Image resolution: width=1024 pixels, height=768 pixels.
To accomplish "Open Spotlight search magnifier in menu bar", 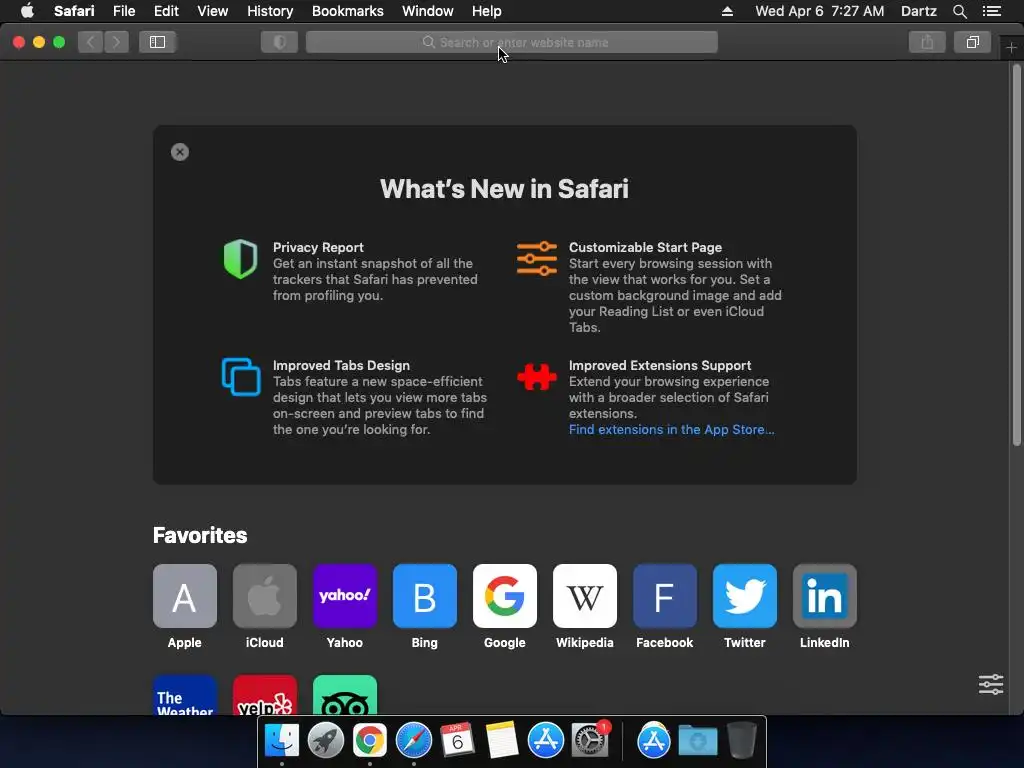I will coord(959,11).
